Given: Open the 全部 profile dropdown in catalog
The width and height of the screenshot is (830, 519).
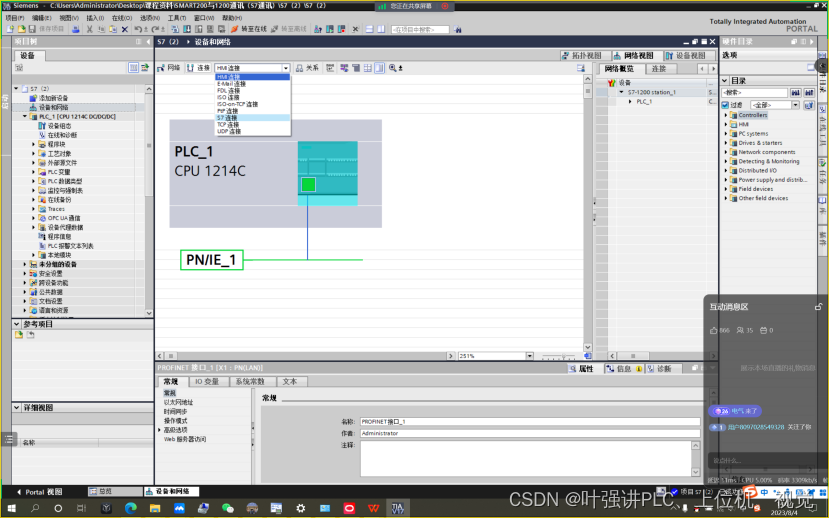Looking at the screenshot, I should (x=796, y=105).
